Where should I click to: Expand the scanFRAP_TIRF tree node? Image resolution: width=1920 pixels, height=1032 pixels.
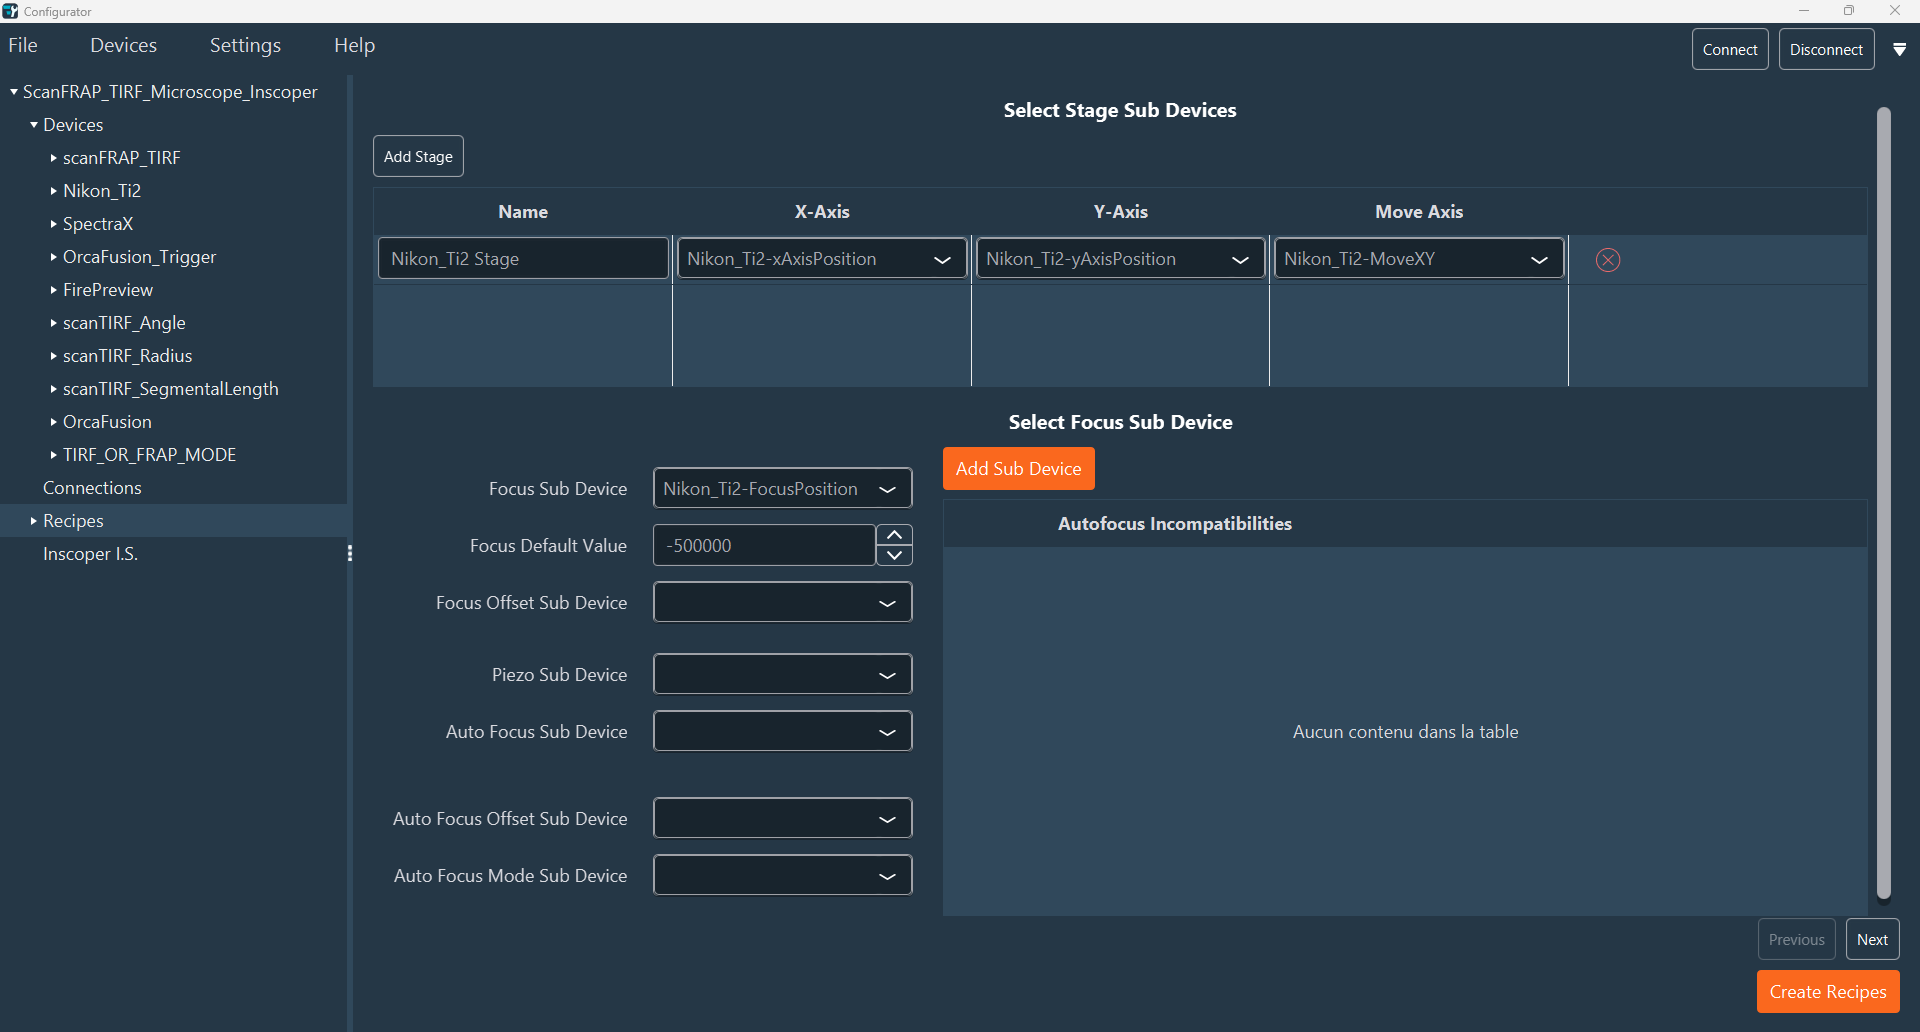tap(53, 158)
